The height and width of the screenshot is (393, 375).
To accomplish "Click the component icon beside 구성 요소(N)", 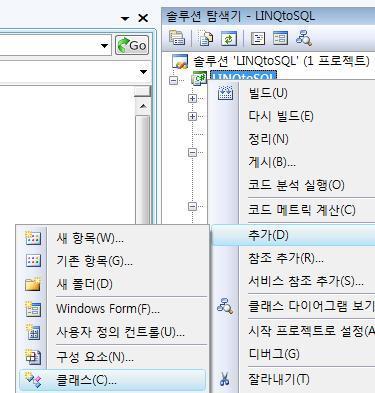I will pyautogui.click(x=33, y=357).
